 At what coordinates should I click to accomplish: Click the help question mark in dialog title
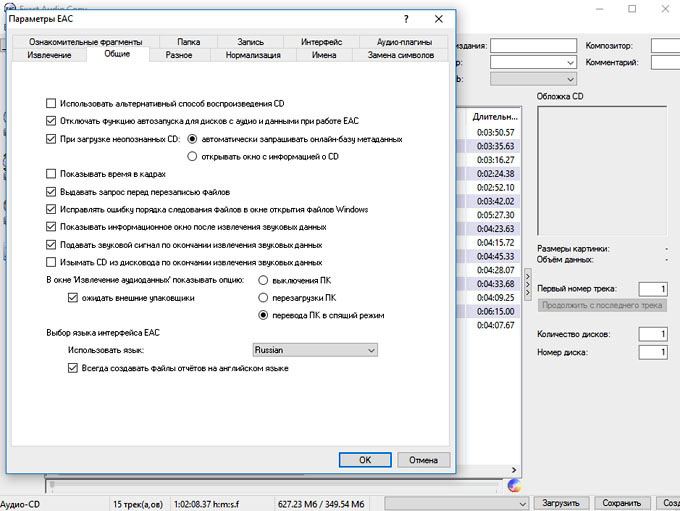pos(405,19)
